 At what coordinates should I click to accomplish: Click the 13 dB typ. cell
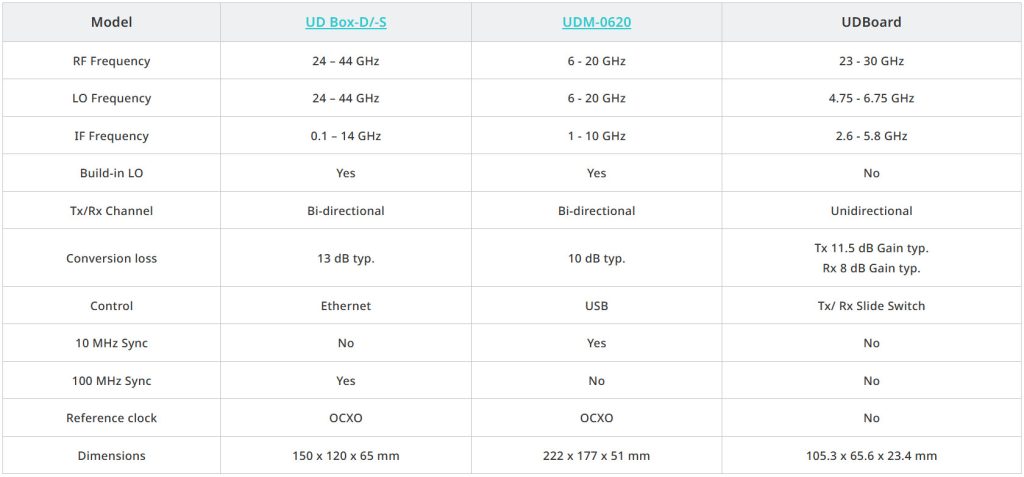[x=345, y=258]
